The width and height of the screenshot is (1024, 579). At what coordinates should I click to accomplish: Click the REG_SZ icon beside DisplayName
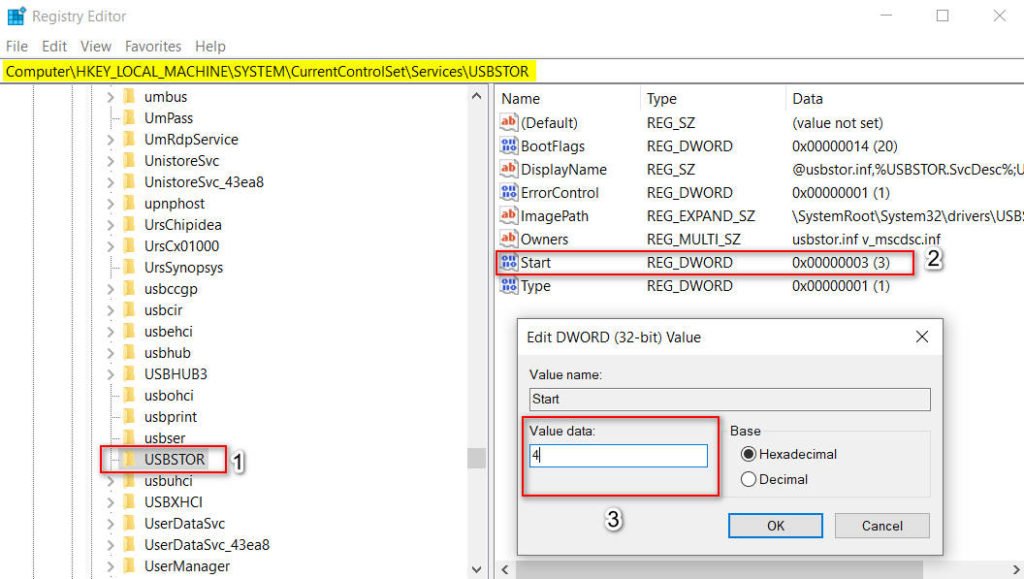(x=510, y=169)
